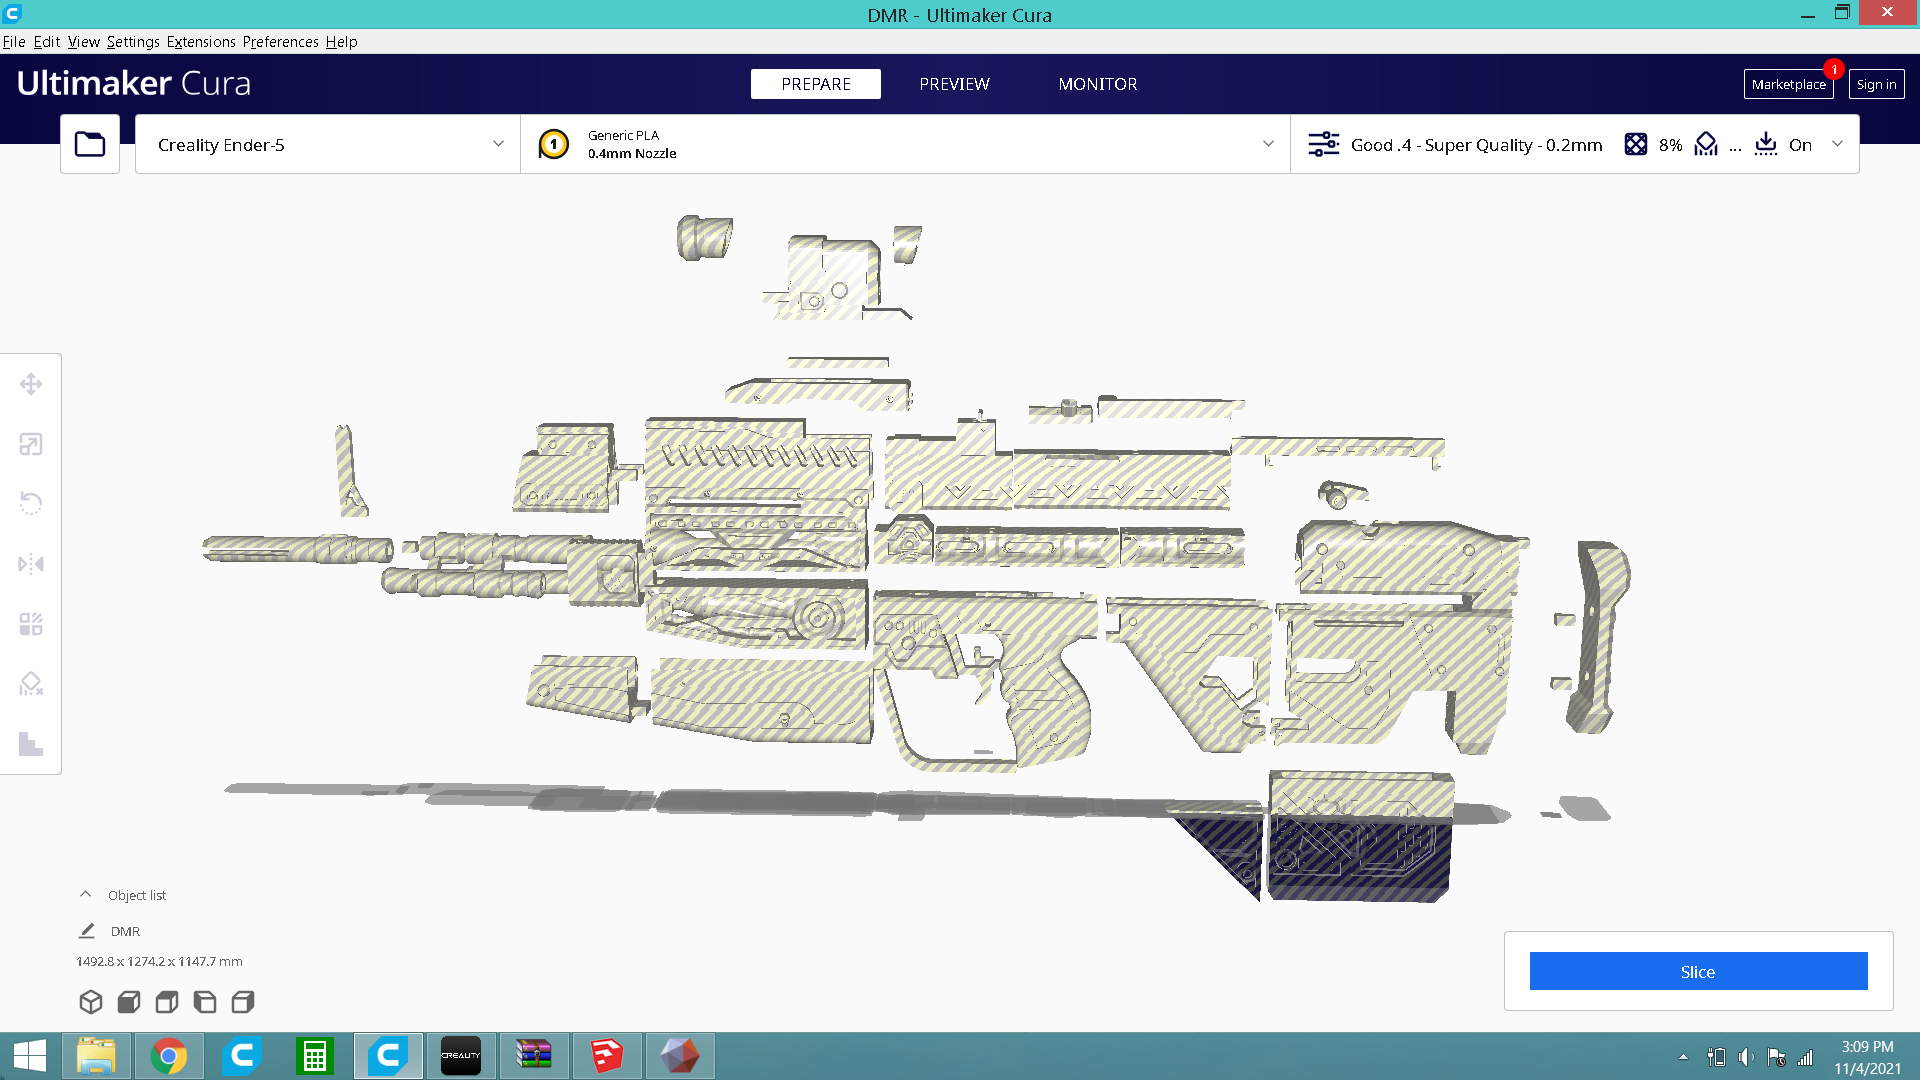This screenshot has height=1080, width=1920.
Task: Click the Open File folder icon
Action: pos(90,144)
